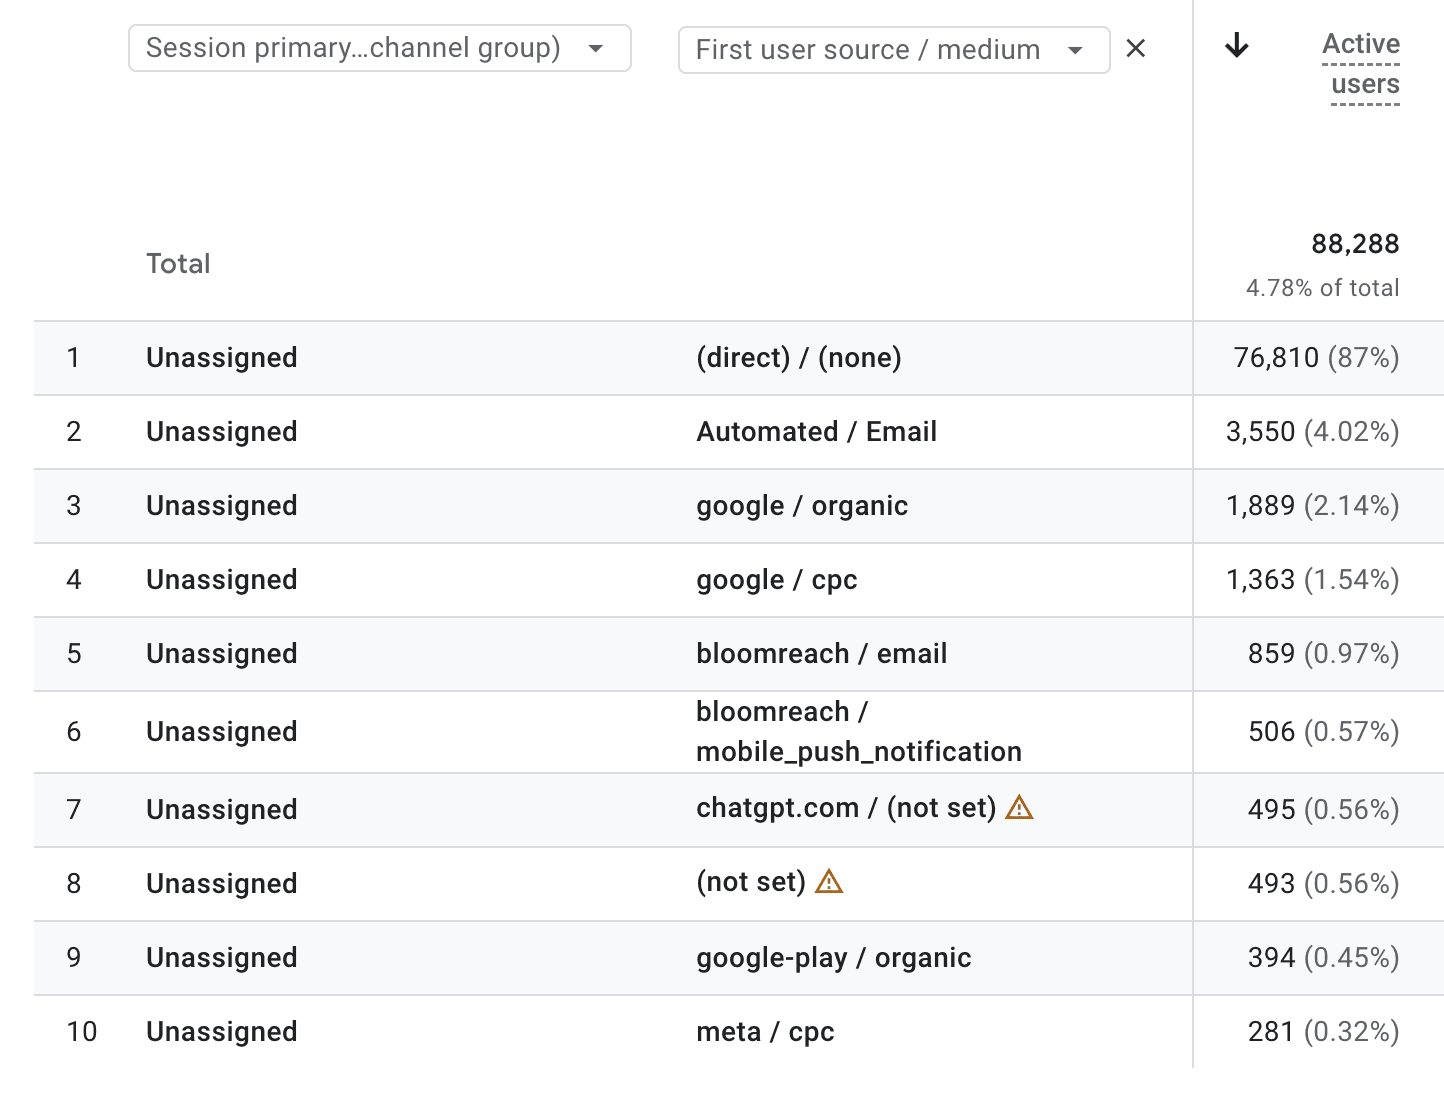Screen dimensions: 1444x1098
Task: Click dropdown arrow of Session primary channel group
Action: tap(596, 48)
